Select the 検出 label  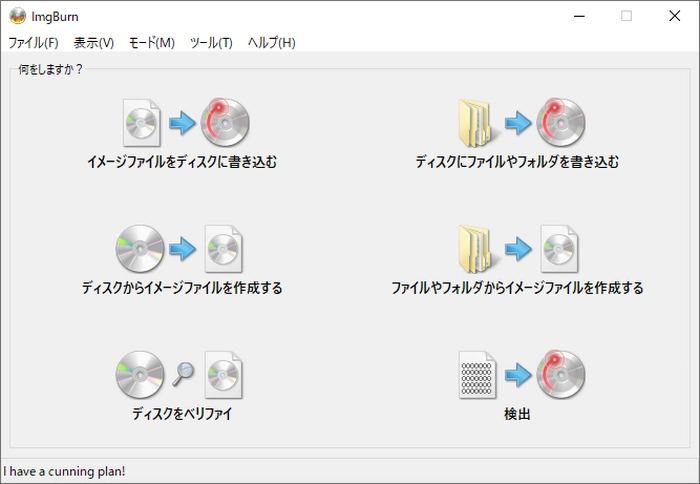(x=517, y=414)
